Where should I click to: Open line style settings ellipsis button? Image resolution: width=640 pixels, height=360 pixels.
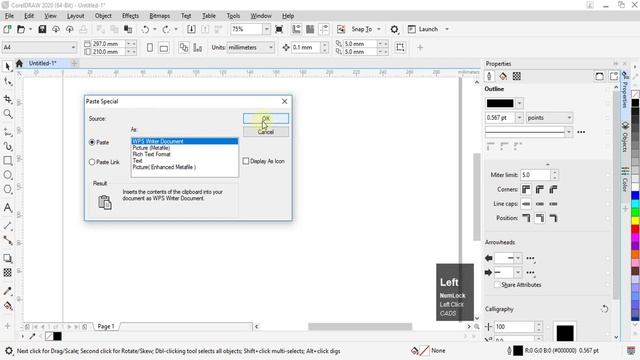(581, 132)
